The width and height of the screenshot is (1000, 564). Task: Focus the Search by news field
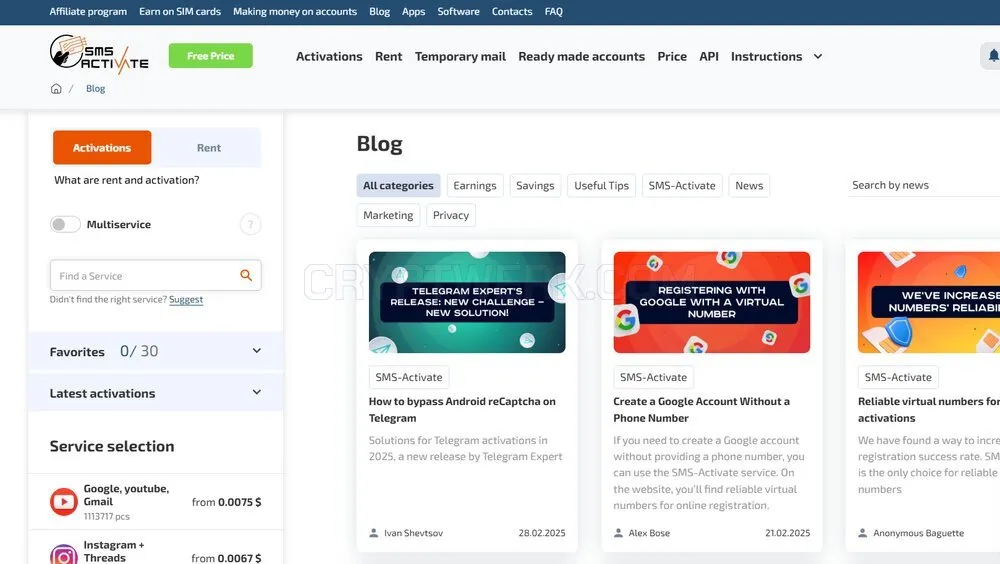[923, 185]
